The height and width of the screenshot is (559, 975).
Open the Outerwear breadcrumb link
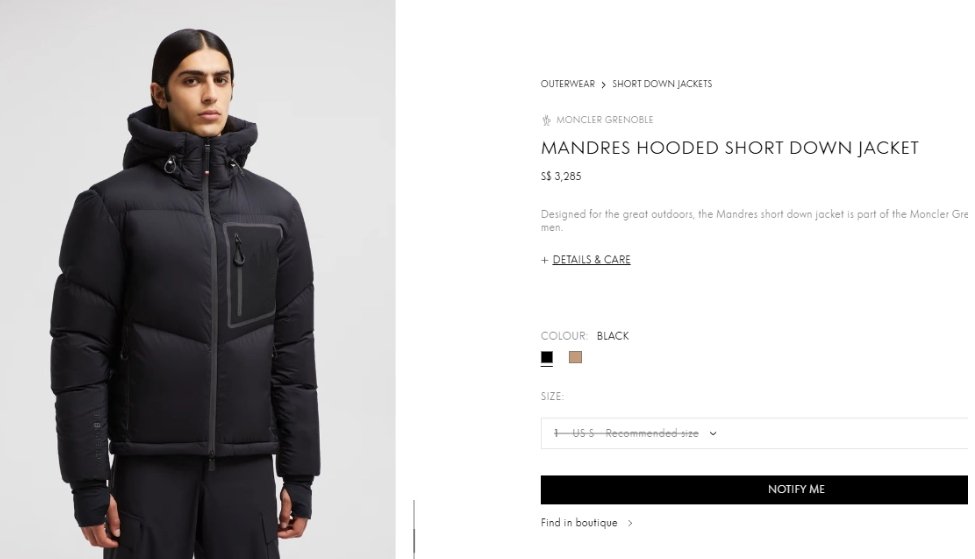(x=568, y=84)
